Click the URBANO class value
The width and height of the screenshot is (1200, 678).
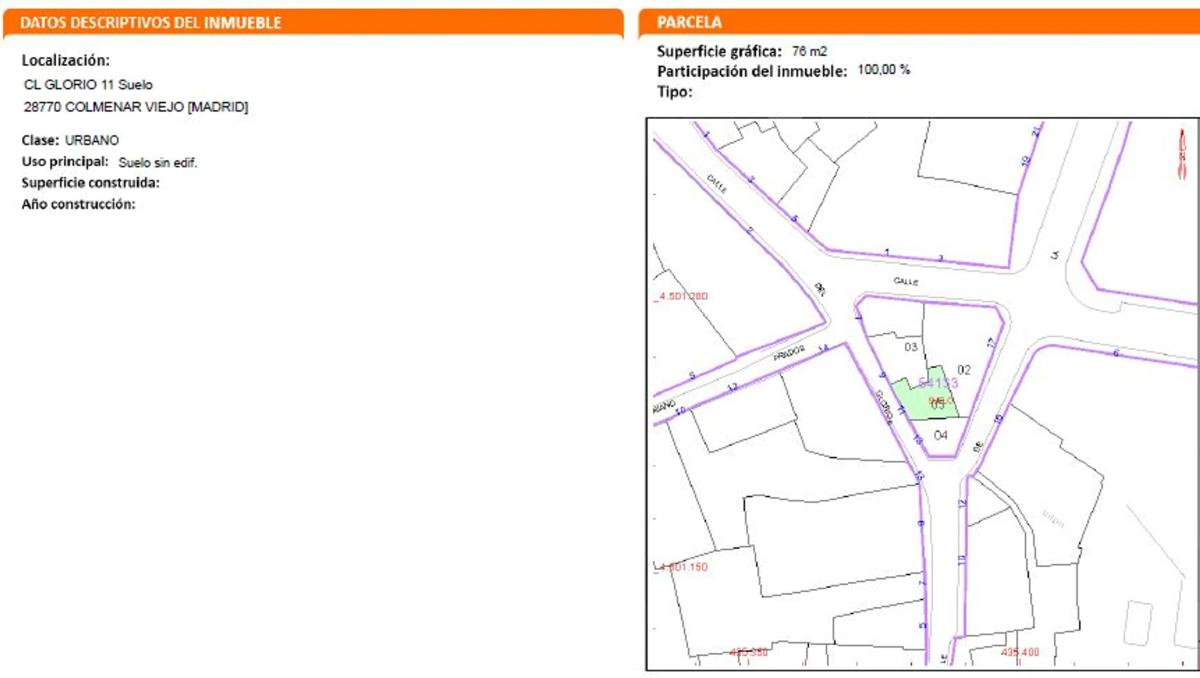92,141
